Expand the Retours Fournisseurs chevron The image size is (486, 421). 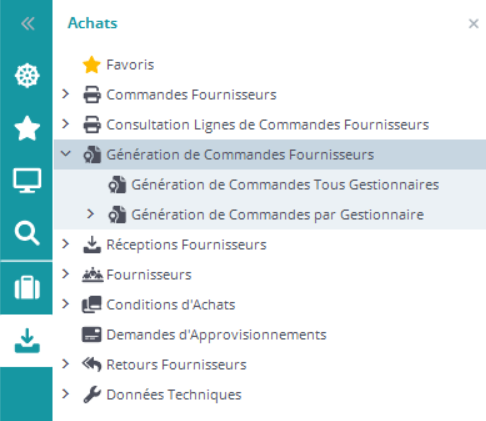pos(66,364)
